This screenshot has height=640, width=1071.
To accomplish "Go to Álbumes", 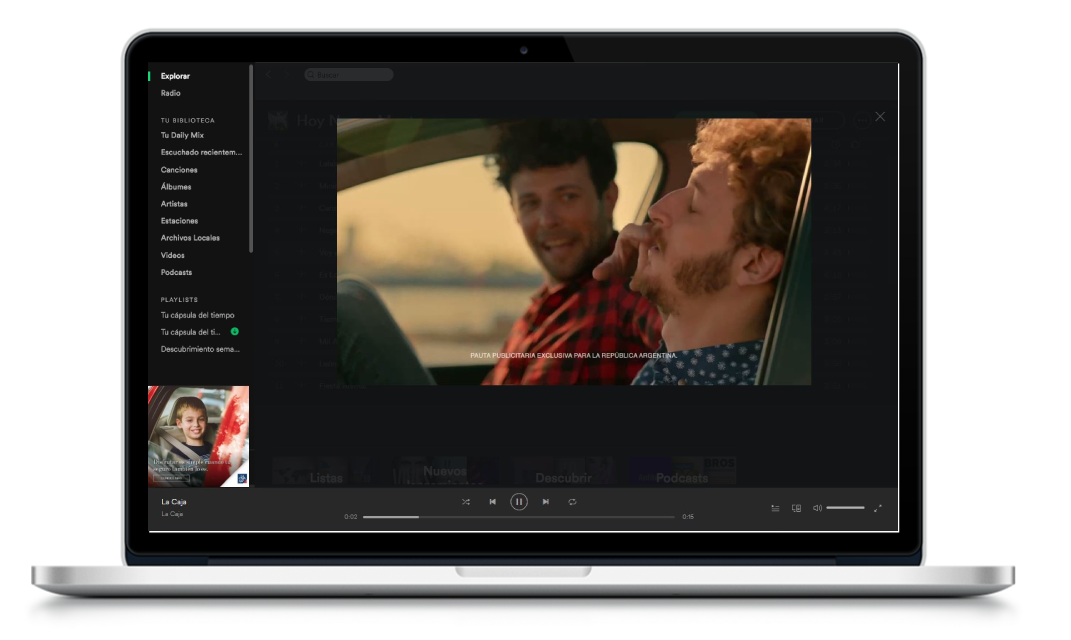I will (176, 187).
